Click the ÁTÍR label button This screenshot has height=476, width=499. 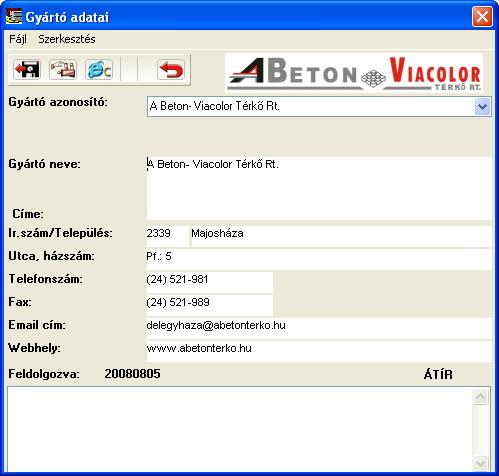(438, 374)
